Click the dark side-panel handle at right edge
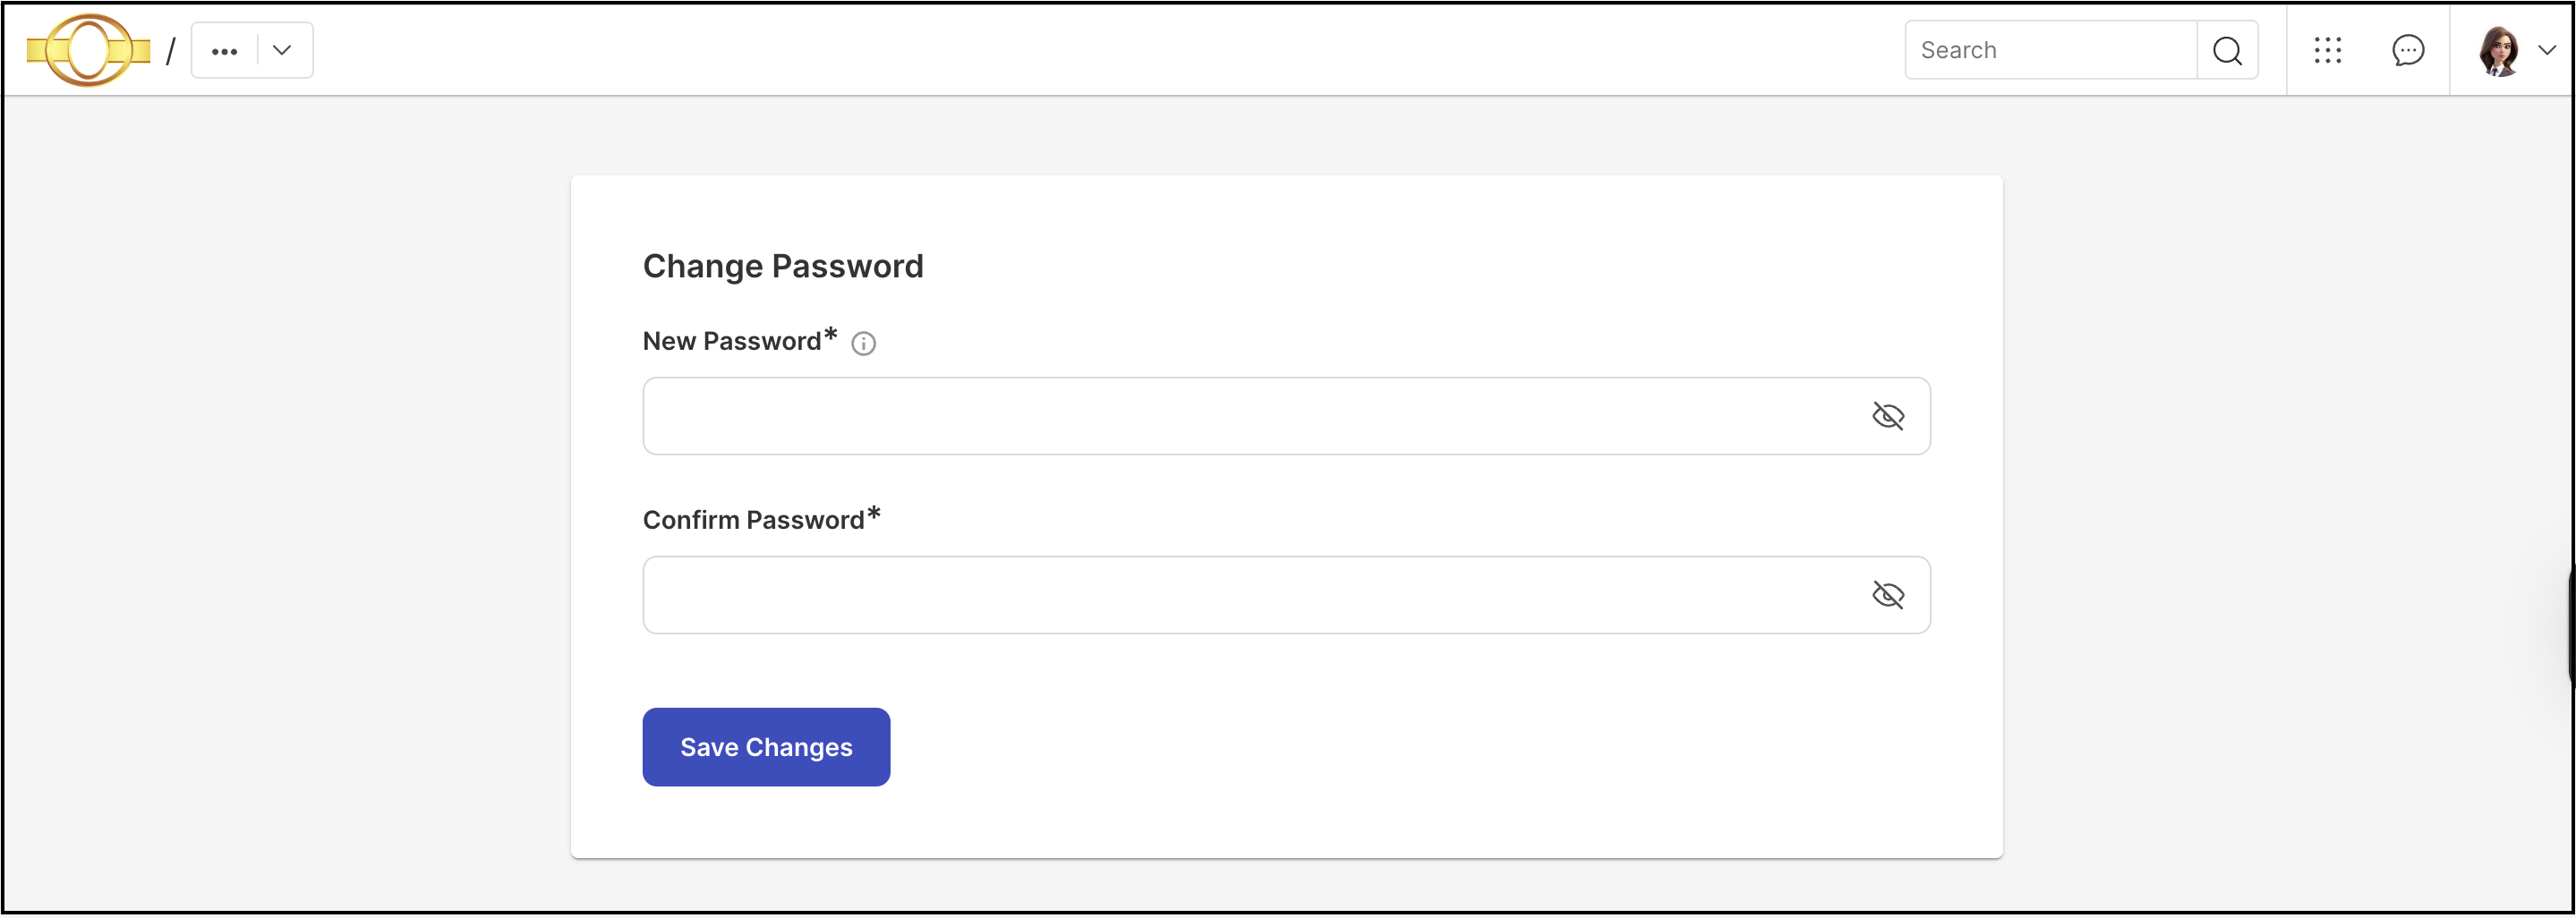 (x=2570, y=625)
